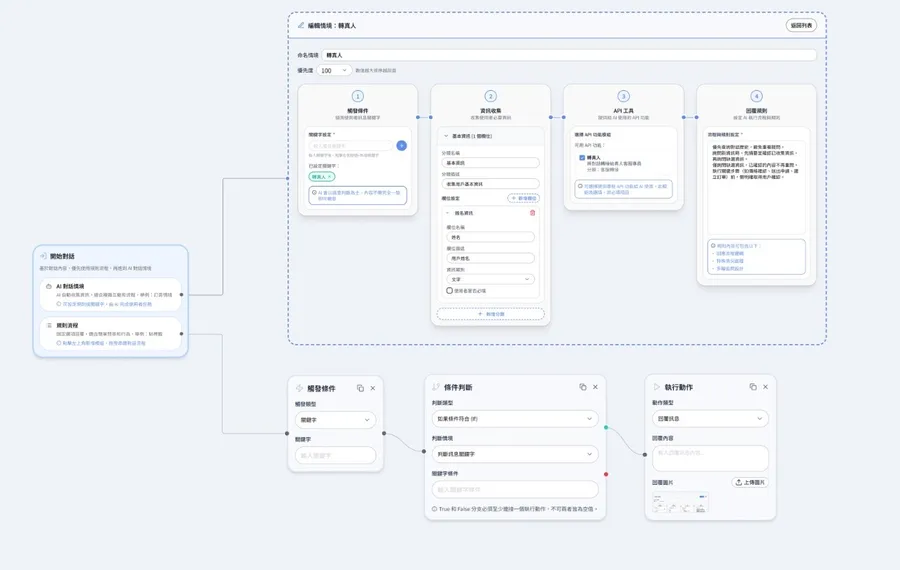The height and width of the screenshot is (570, 900).
Task: Close the 執行動作 node
Action: click(766, 387)
